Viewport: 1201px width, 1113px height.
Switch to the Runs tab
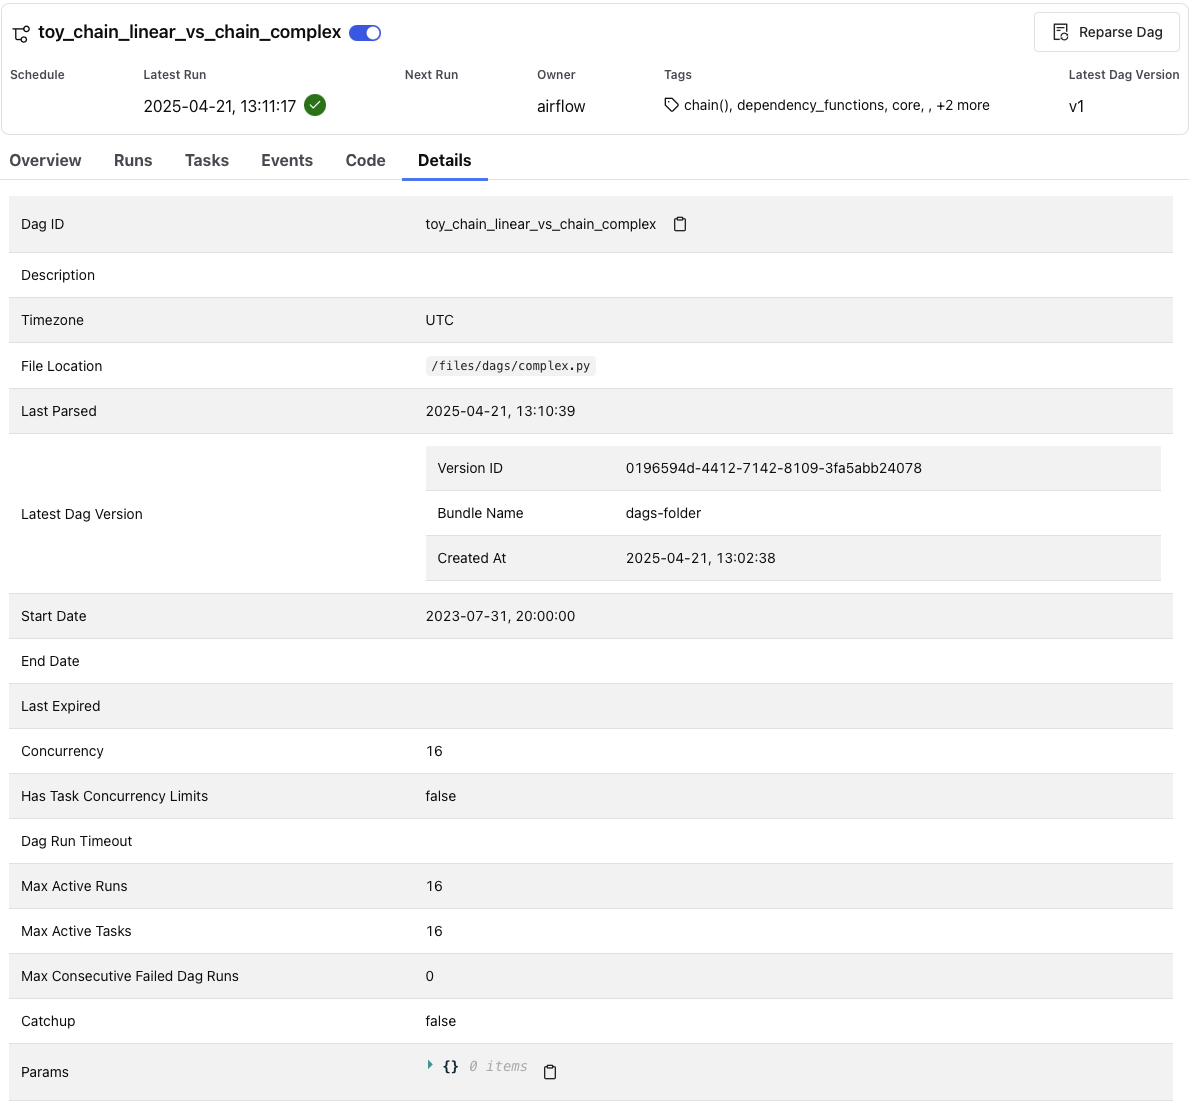(x=133, y=160)
